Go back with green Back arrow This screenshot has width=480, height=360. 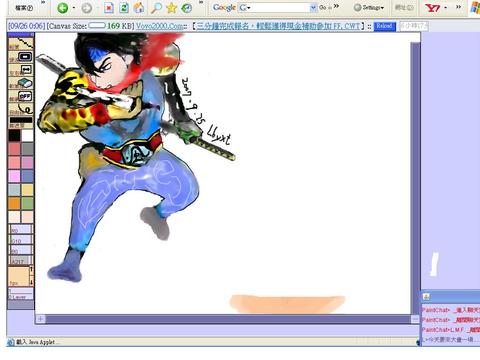63,8
